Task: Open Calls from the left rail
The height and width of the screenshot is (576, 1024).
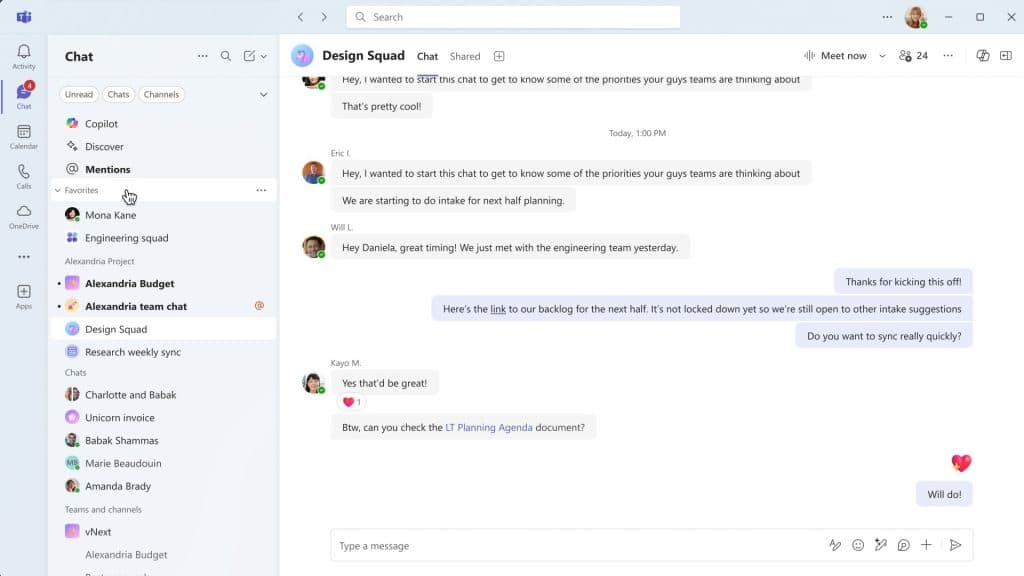Action: (24, 176)
